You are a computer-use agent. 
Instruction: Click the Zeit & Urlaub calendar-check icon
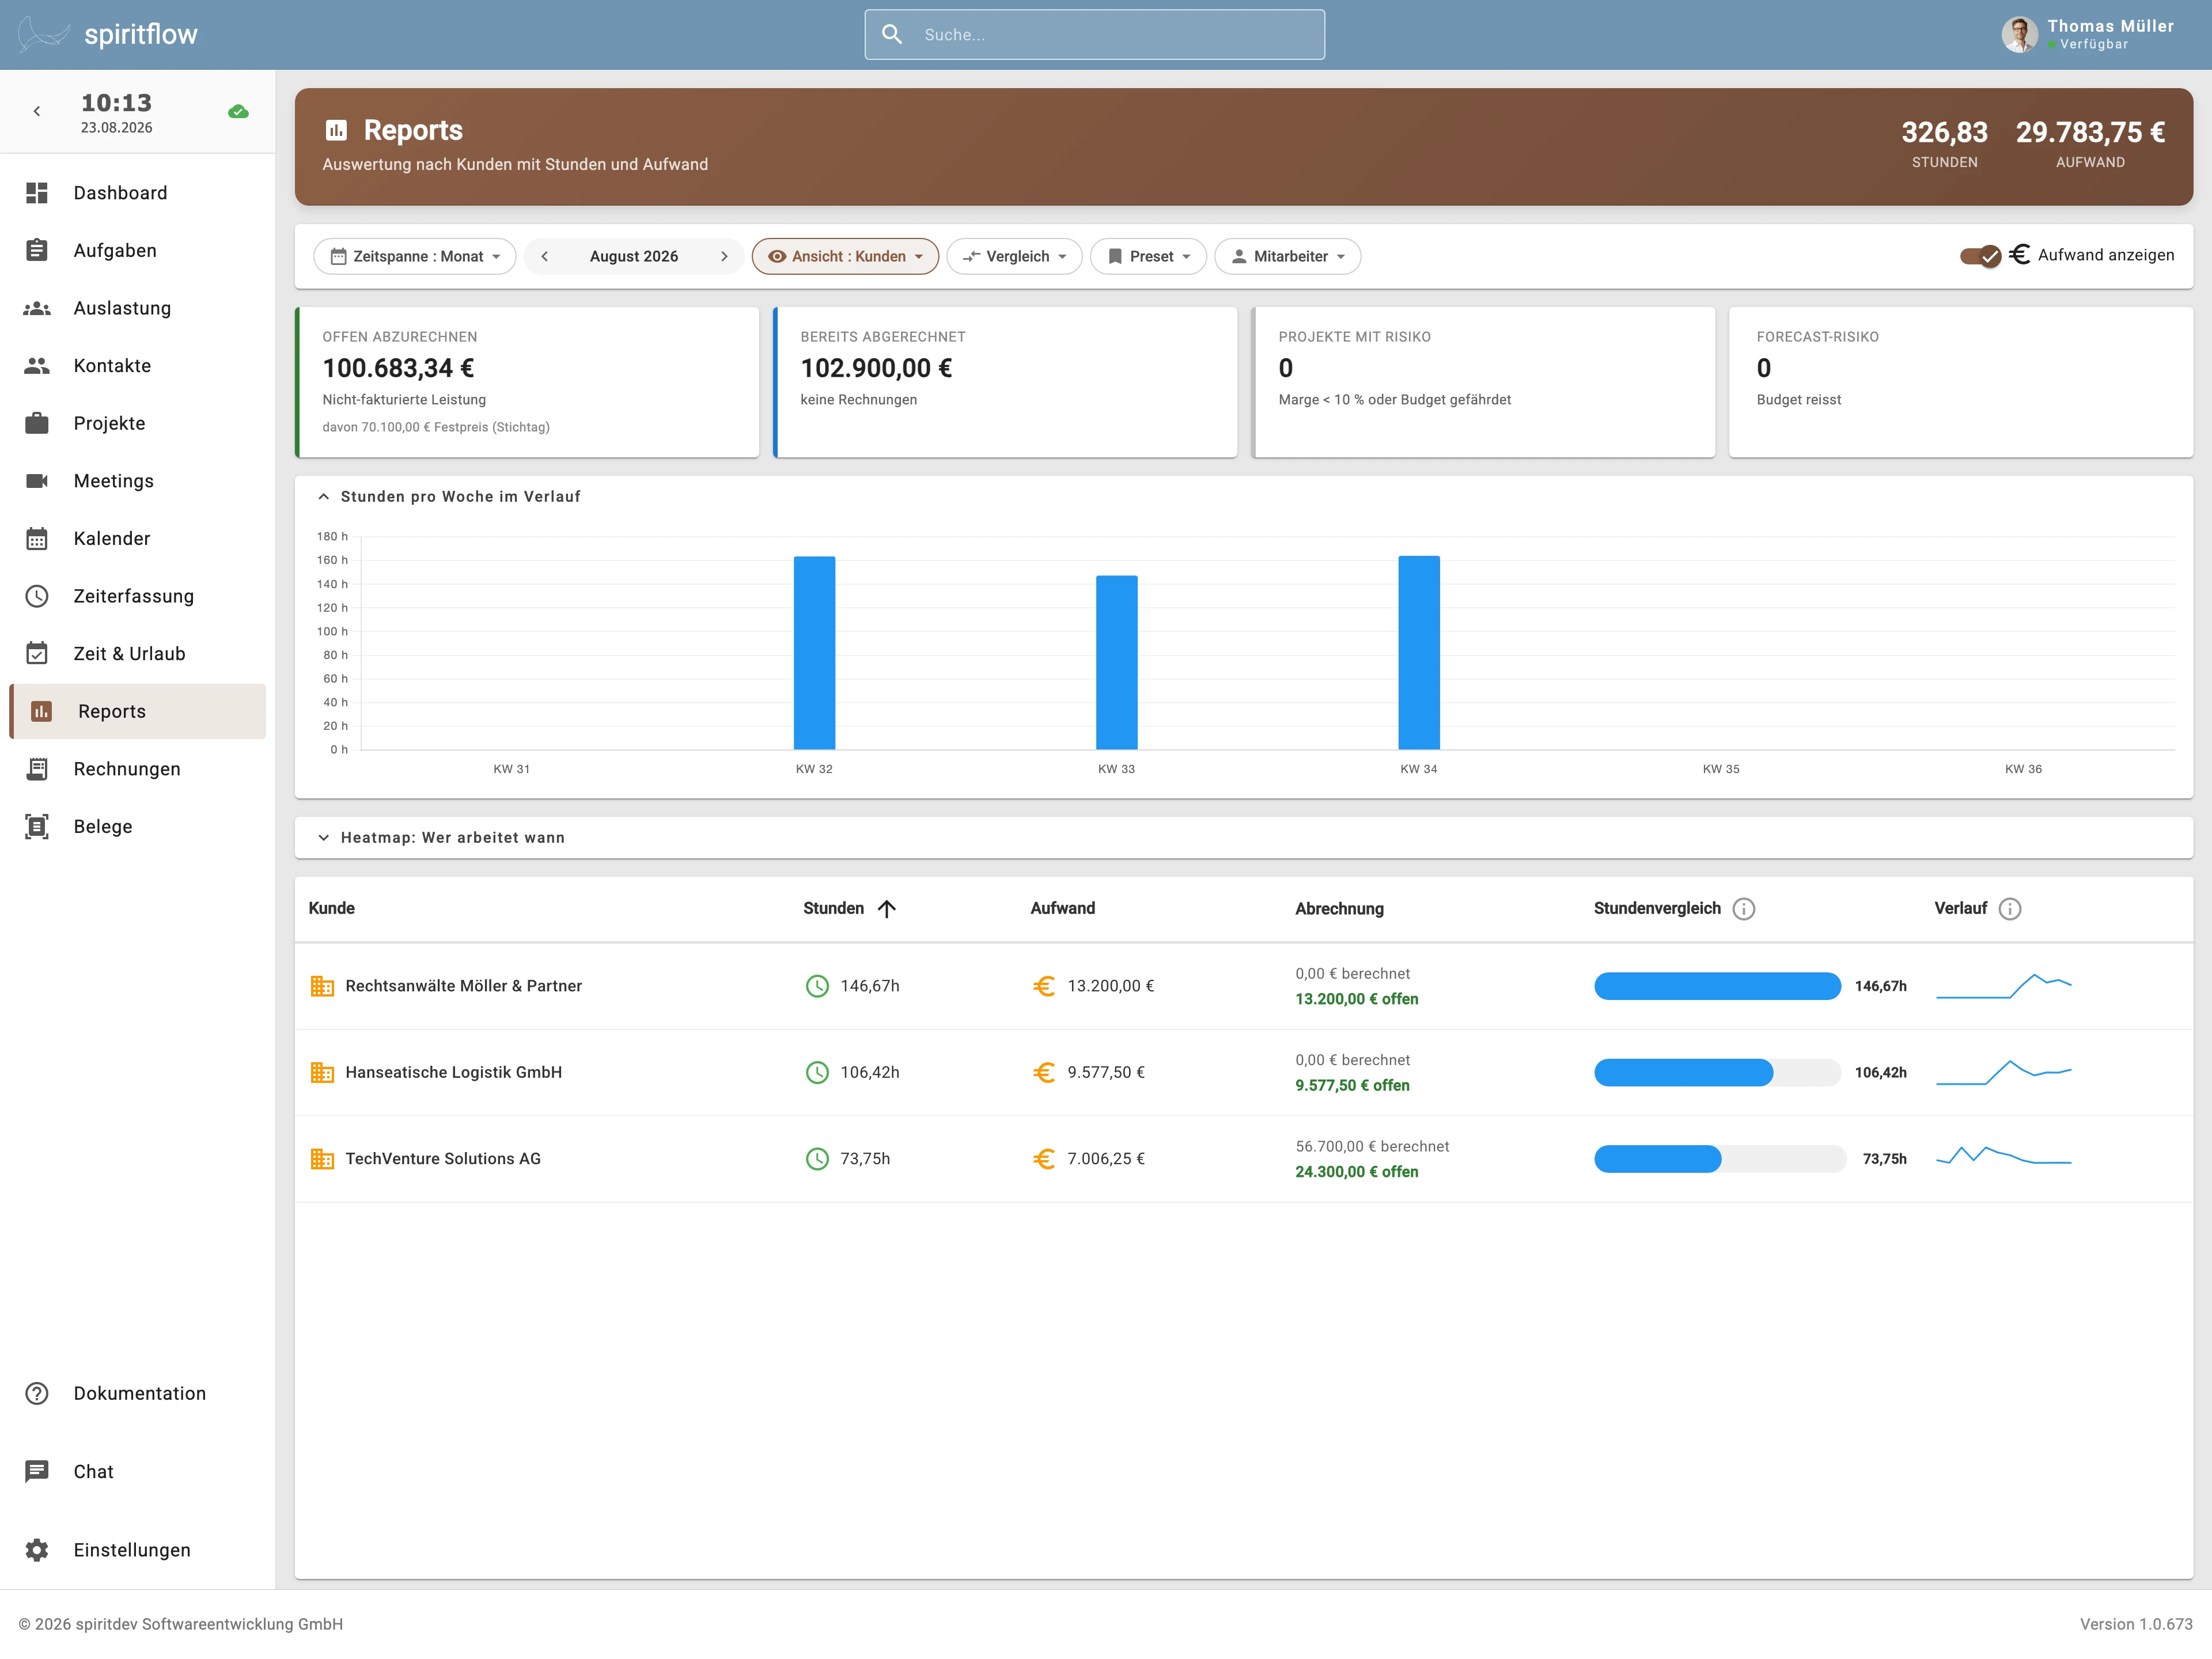point(37,654)
